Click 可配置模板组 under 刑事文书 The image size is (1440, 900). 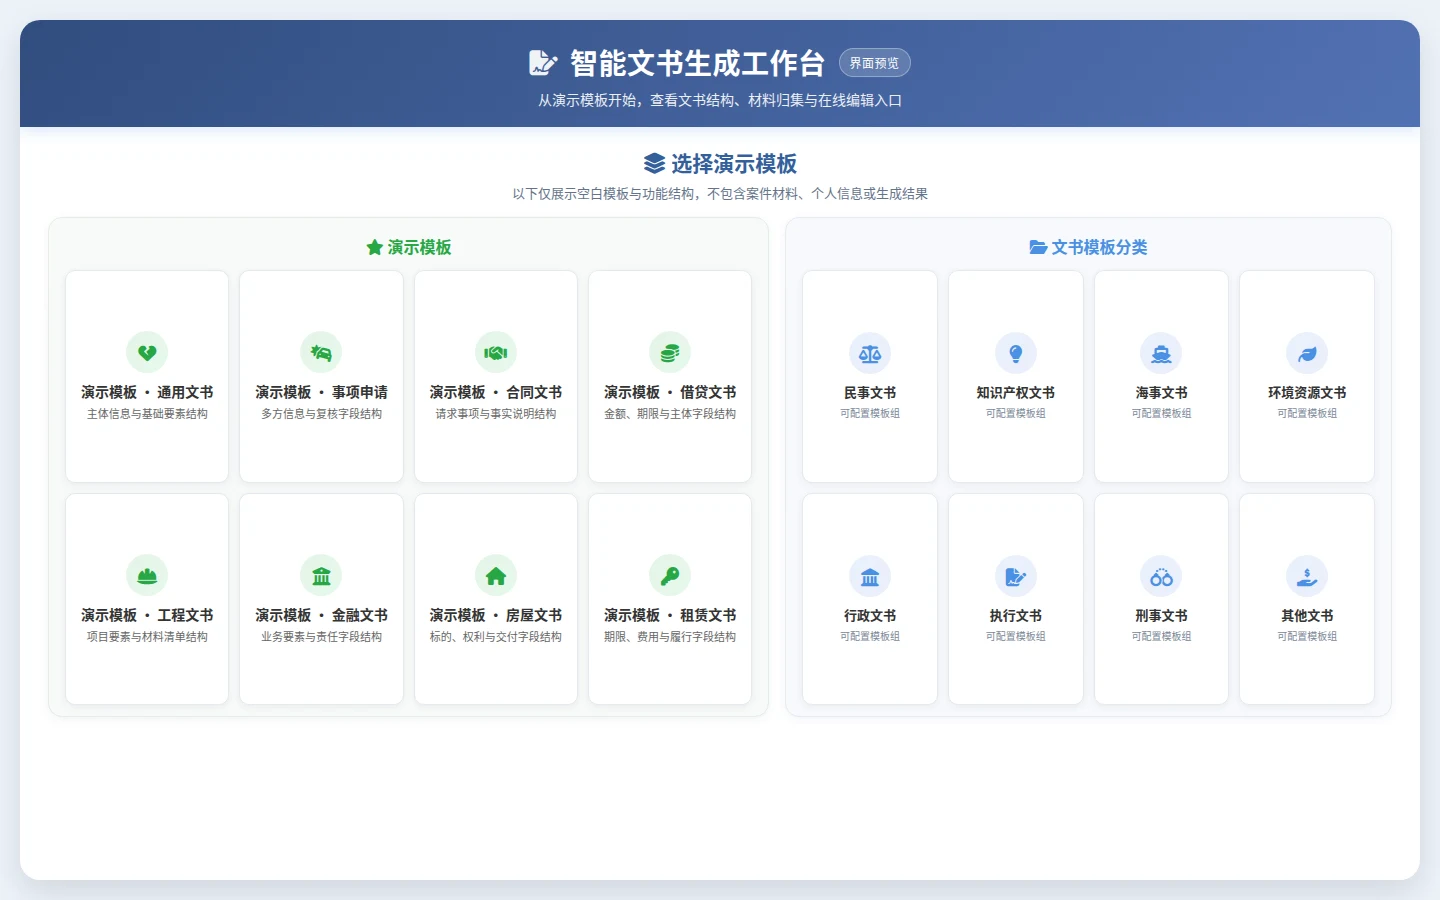[1161, 636]
